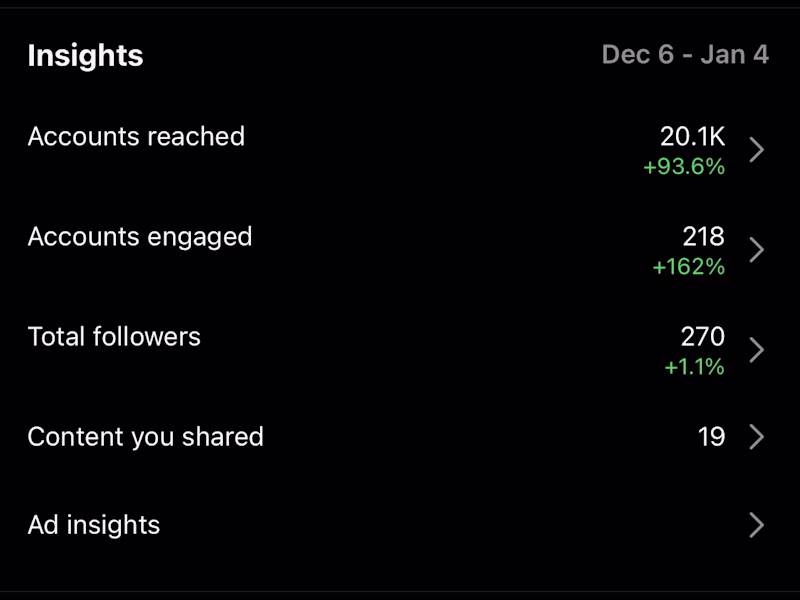Select the +162% growth percentage
The width and height of the screenshot is (800, 600).
pyautogui.click(x=688, y=267)
